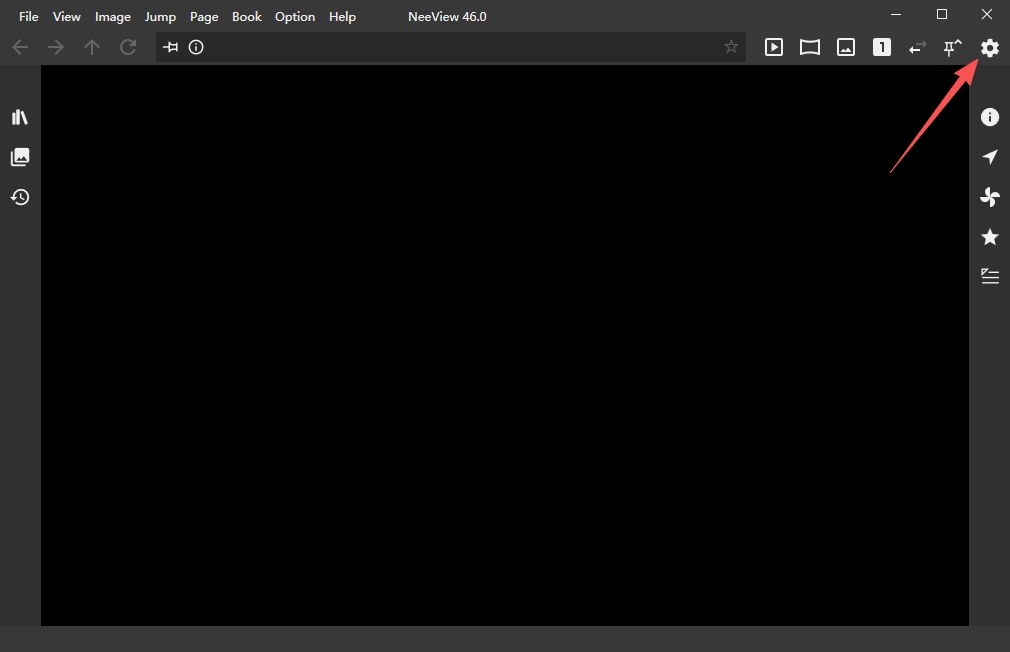Image resolution: width=1010 pixels, height=652 pixels.
Task: Maximize the NeeView window
Action: point(942,14)
